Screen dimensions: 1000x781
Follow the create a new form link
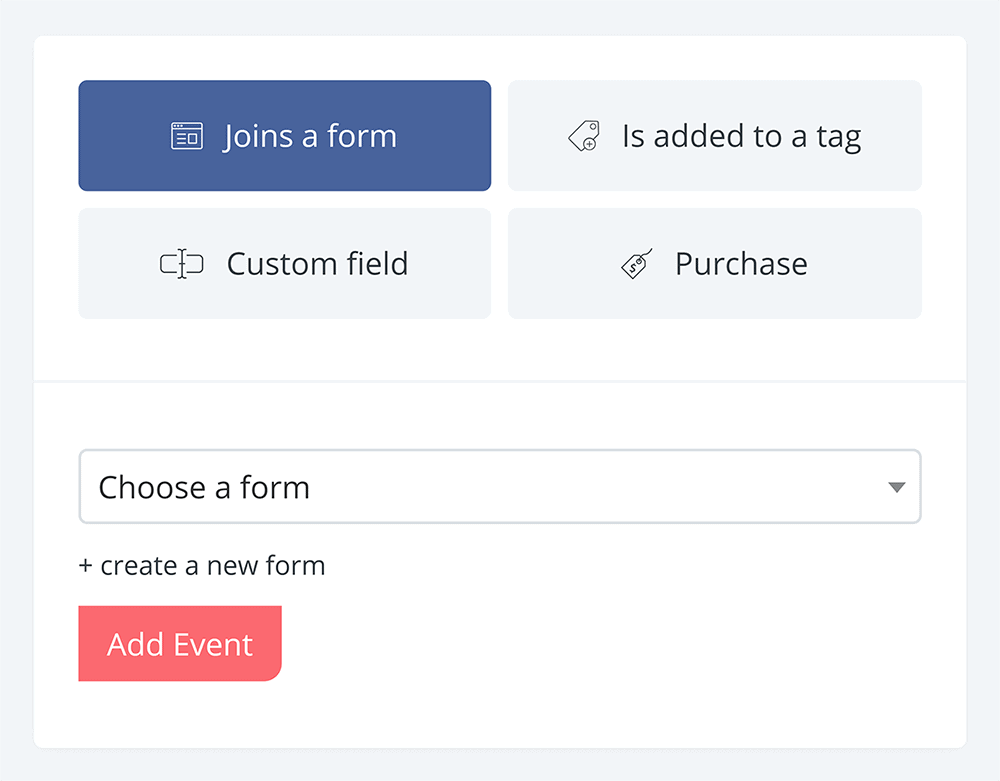(x=202, y=566)
